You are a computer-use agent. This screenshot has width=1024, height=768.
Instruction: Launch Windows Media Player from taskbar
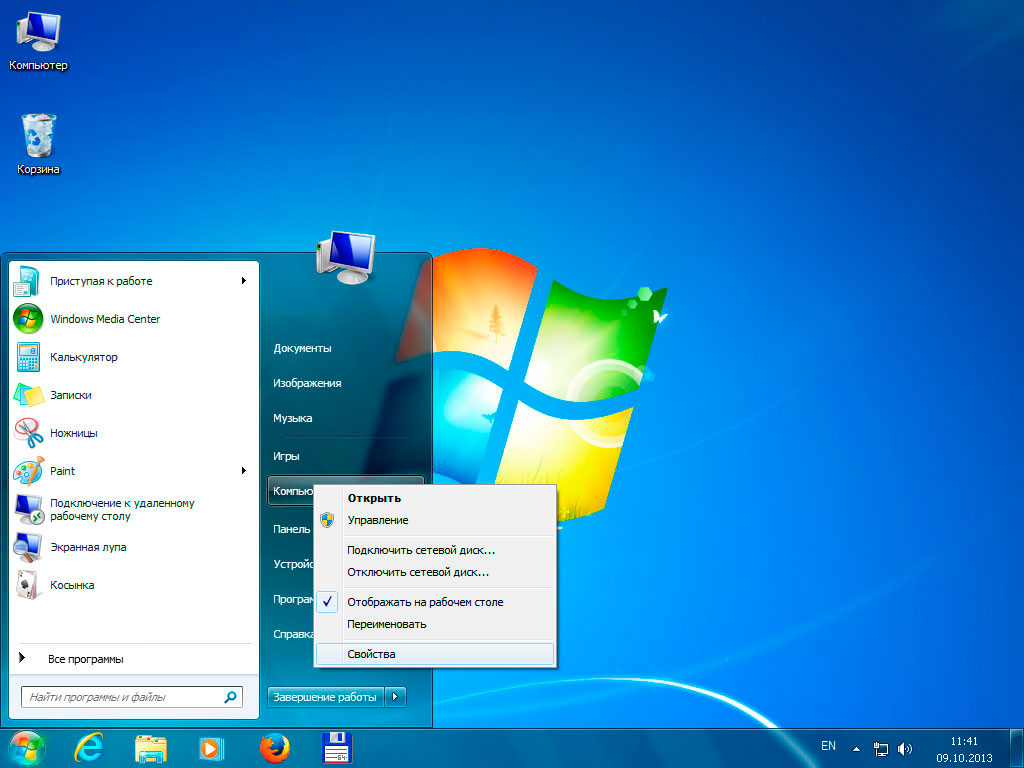211,748
